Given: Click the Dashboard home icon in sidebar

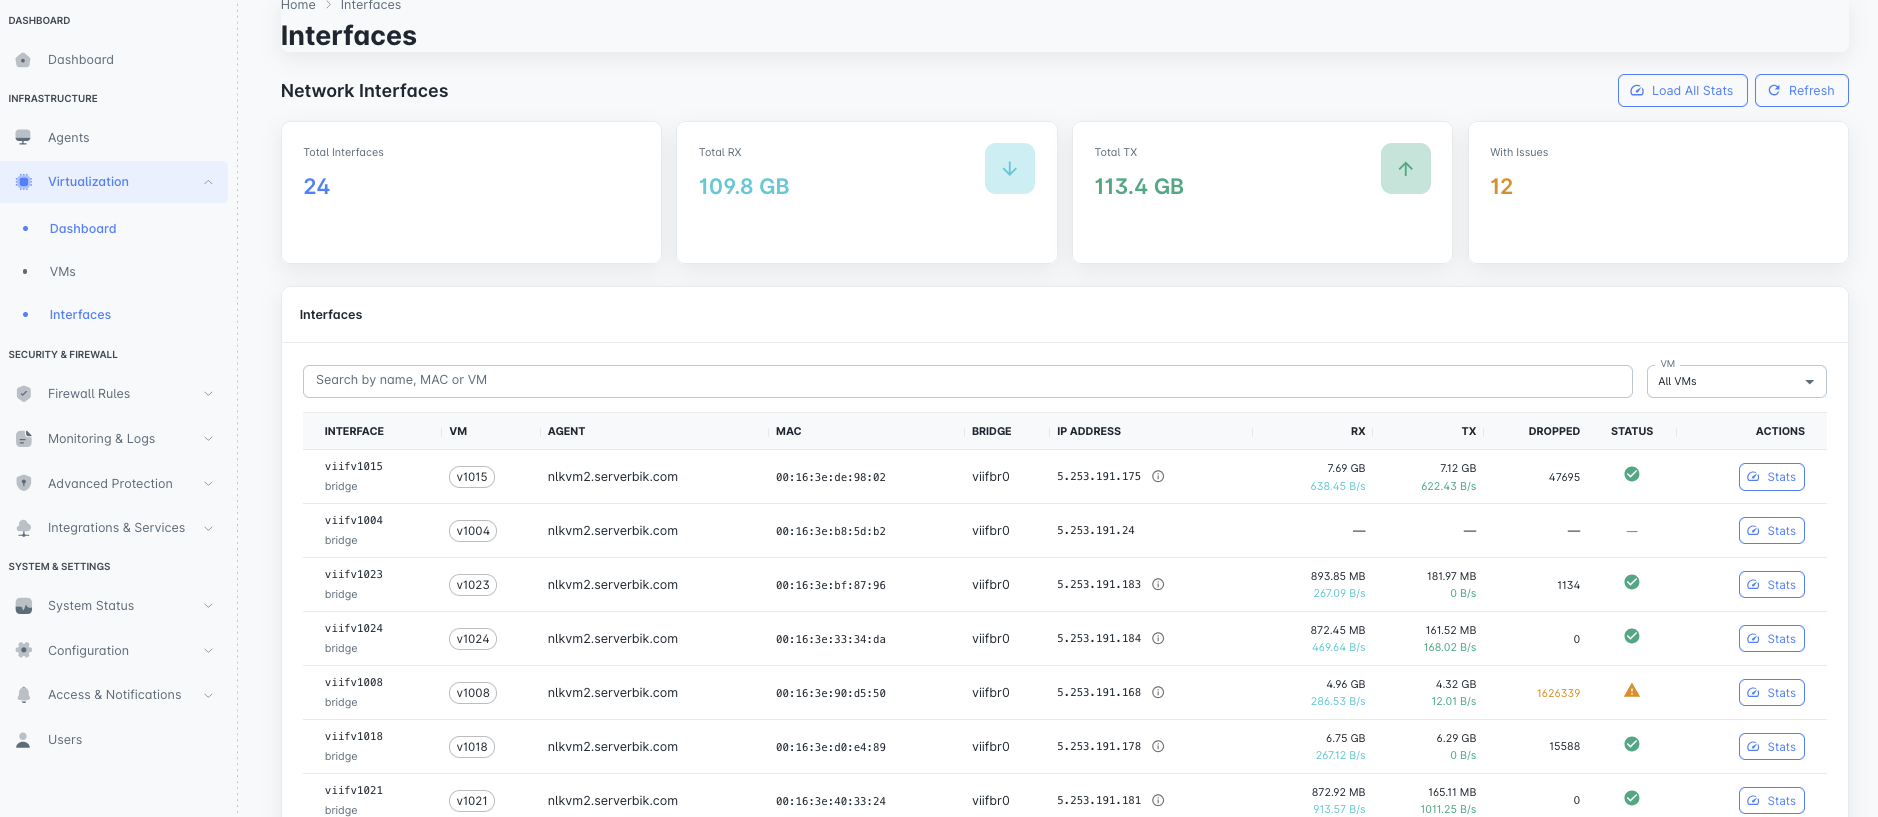Looking at the screenshot, I should pos(23,60).
